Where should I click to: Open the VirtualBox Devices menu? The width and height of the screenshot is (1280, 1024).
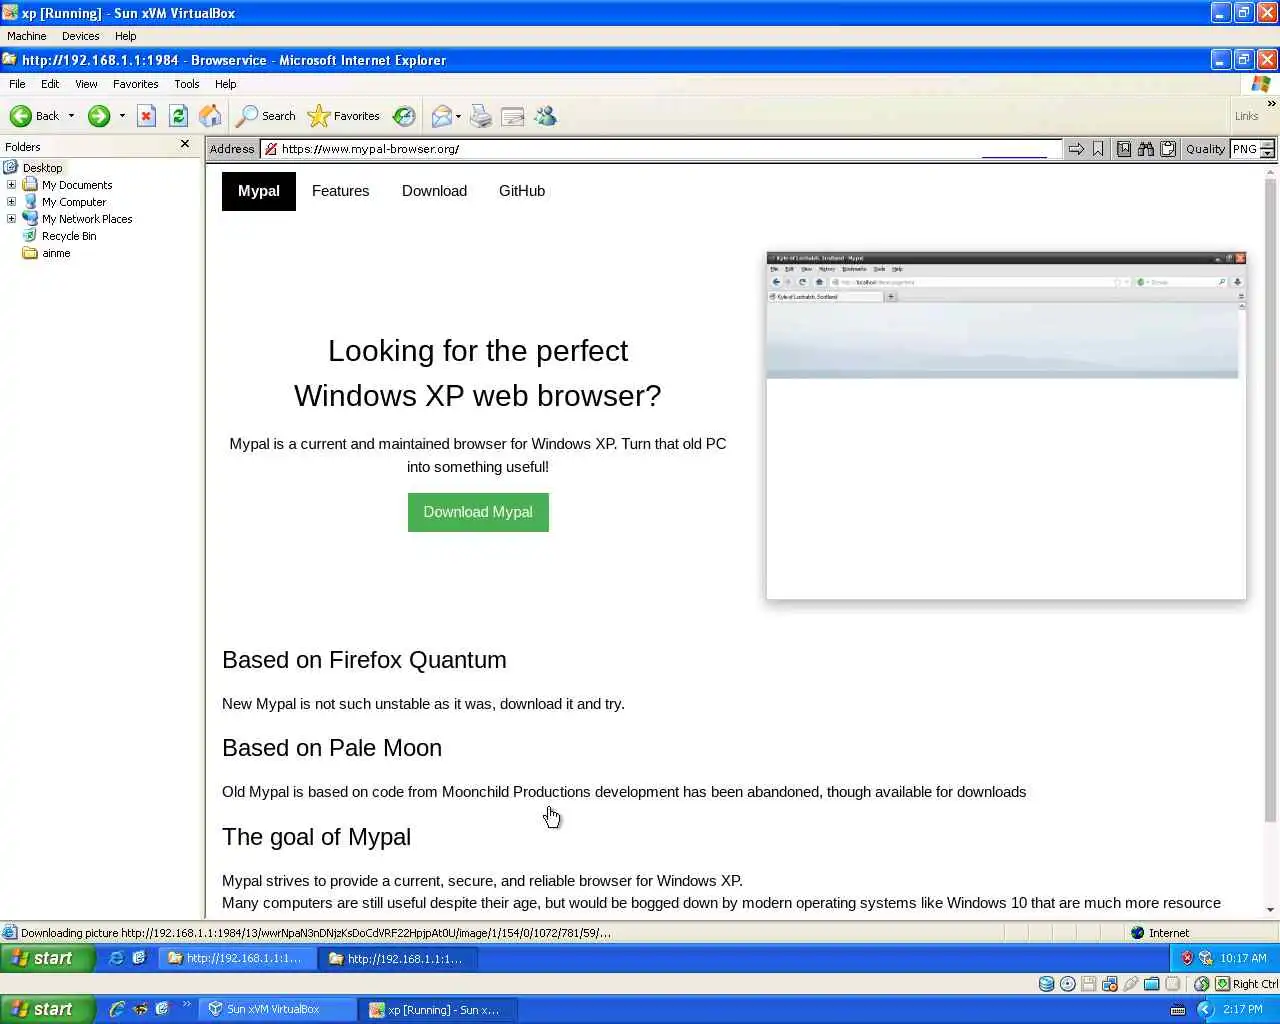[80, 36]
